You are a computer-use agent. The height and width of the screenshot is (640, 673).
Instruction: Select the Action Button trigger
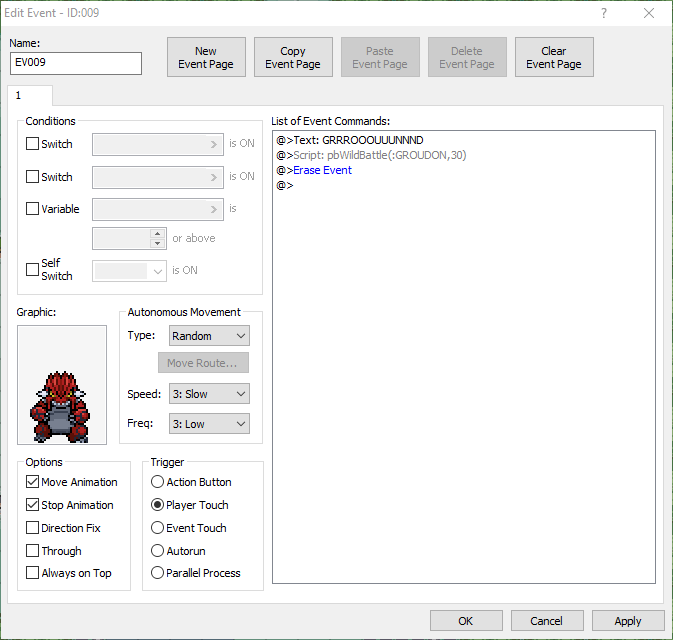click(x=157, y=482)
